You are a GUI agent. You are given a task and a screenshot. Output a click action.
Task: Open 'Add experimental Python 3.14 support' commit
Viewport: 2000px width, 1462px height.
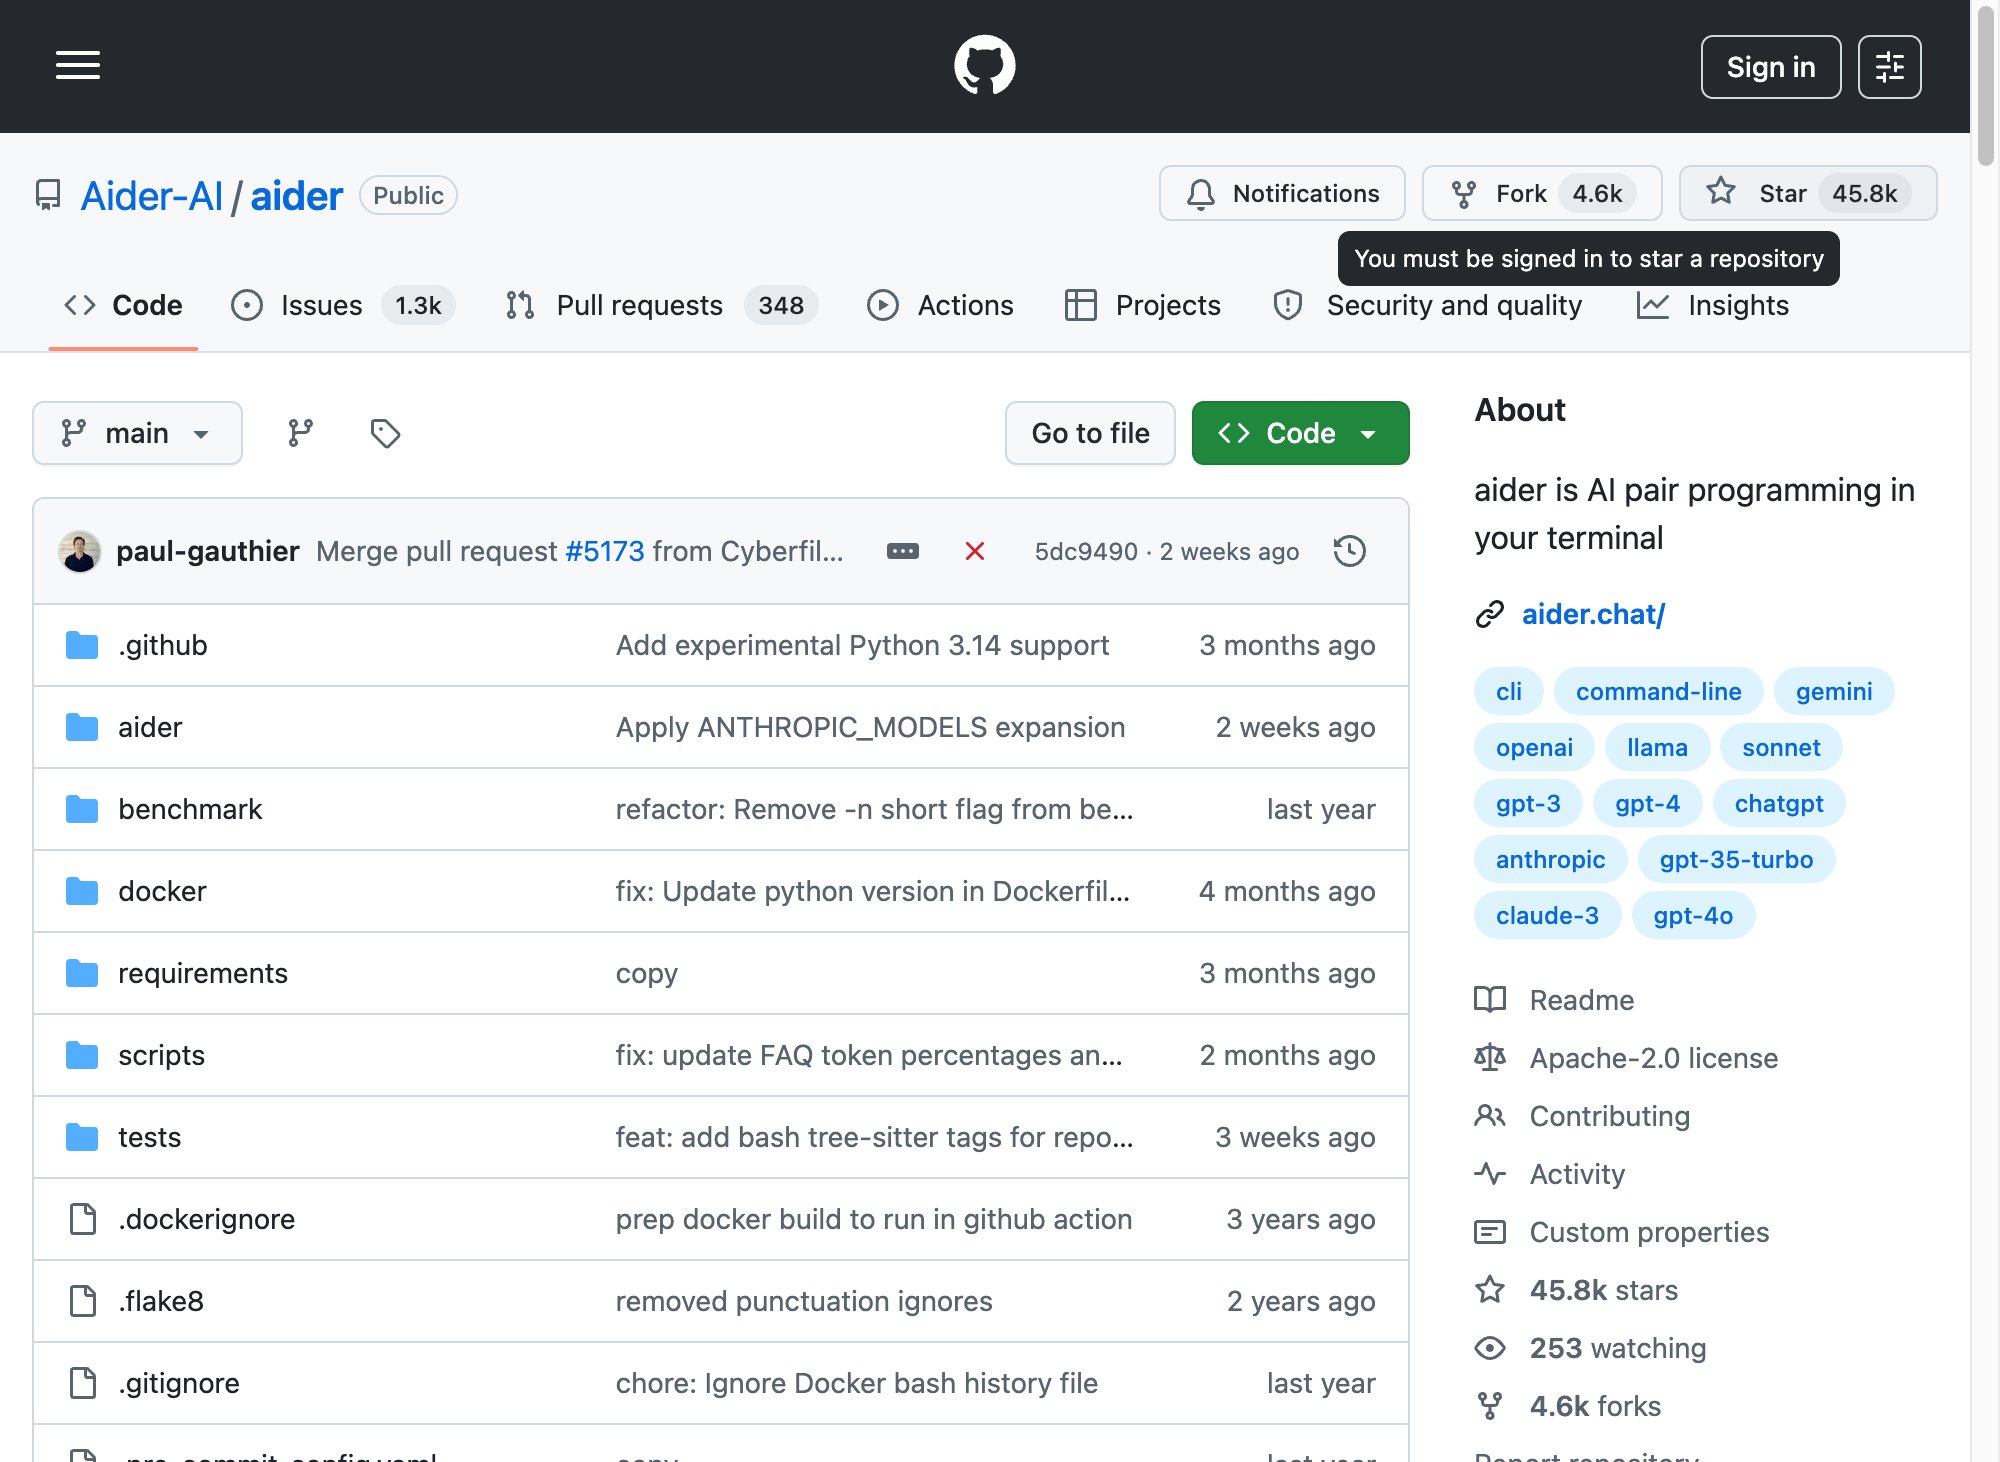coord(862,645)
